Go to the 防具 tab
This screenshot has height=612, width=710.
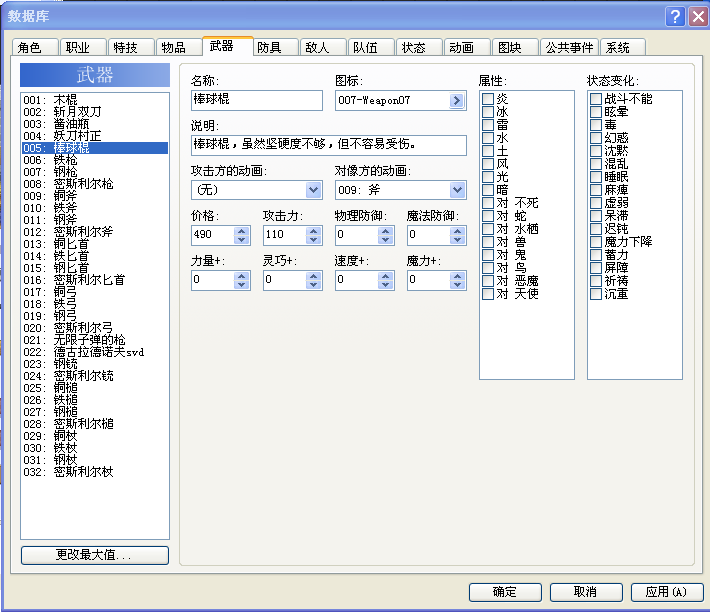(x=275, y=47)
